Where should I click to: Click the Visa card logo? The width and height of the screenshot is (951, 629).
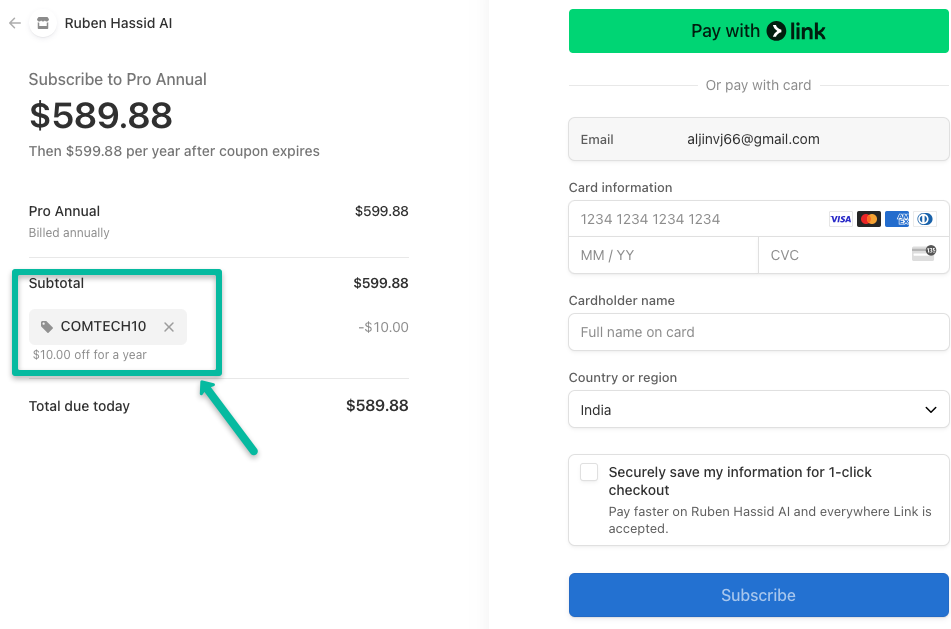click(x=840, y=219)
